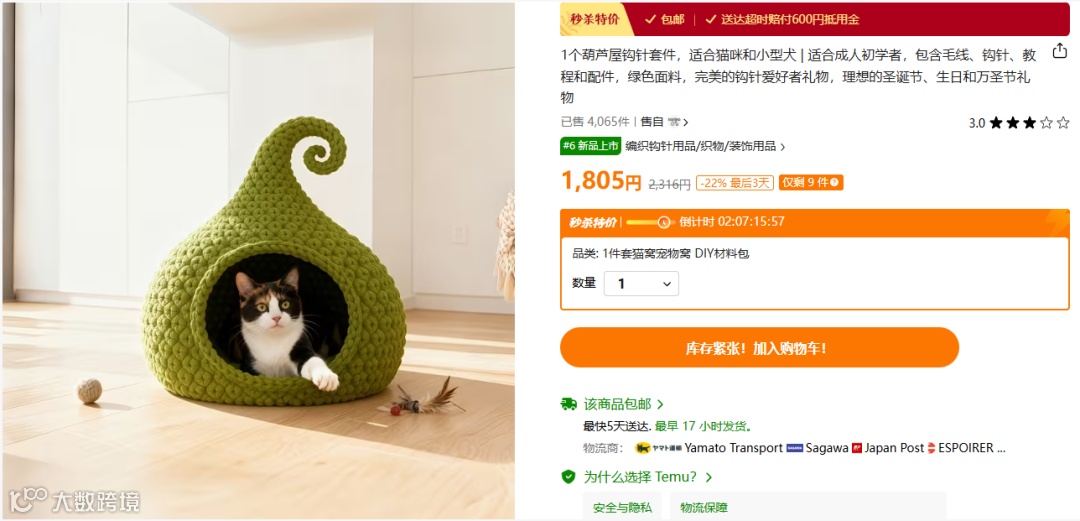Click 库存紧张！加入购物车！ button
The width and height of the screenshot is (1080, 521).
coord(759,347)
